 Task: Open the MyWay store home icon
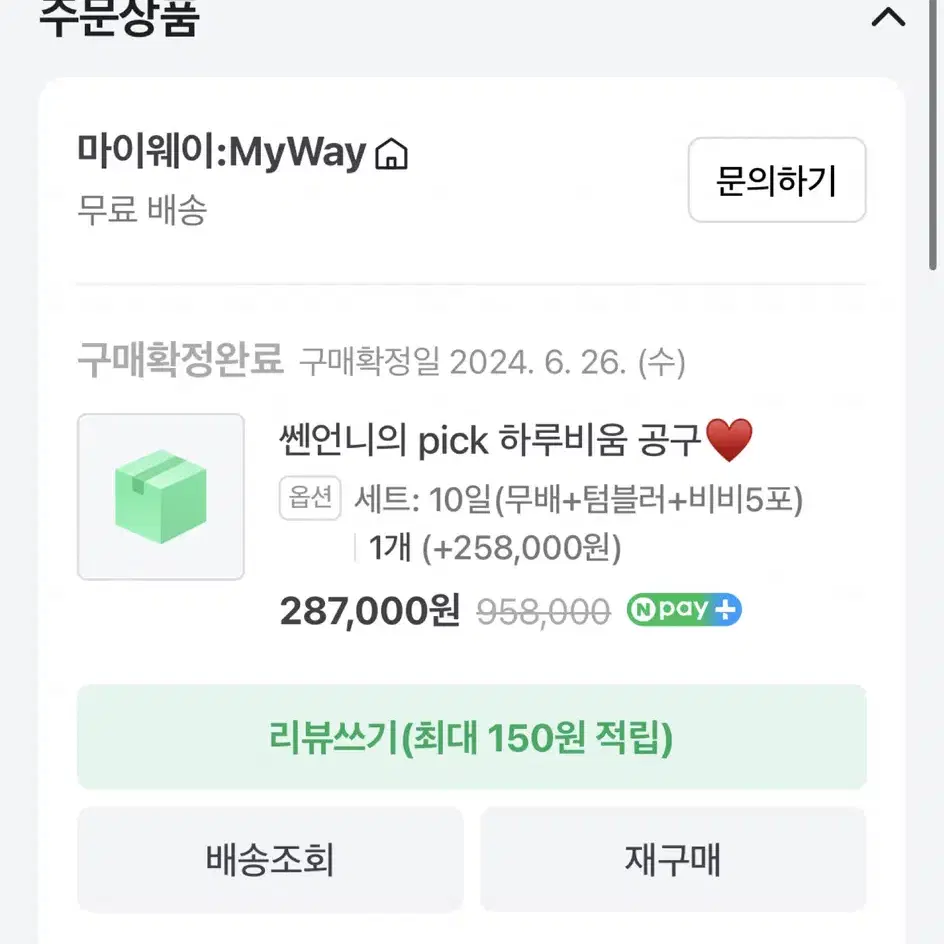click(391, 154)
